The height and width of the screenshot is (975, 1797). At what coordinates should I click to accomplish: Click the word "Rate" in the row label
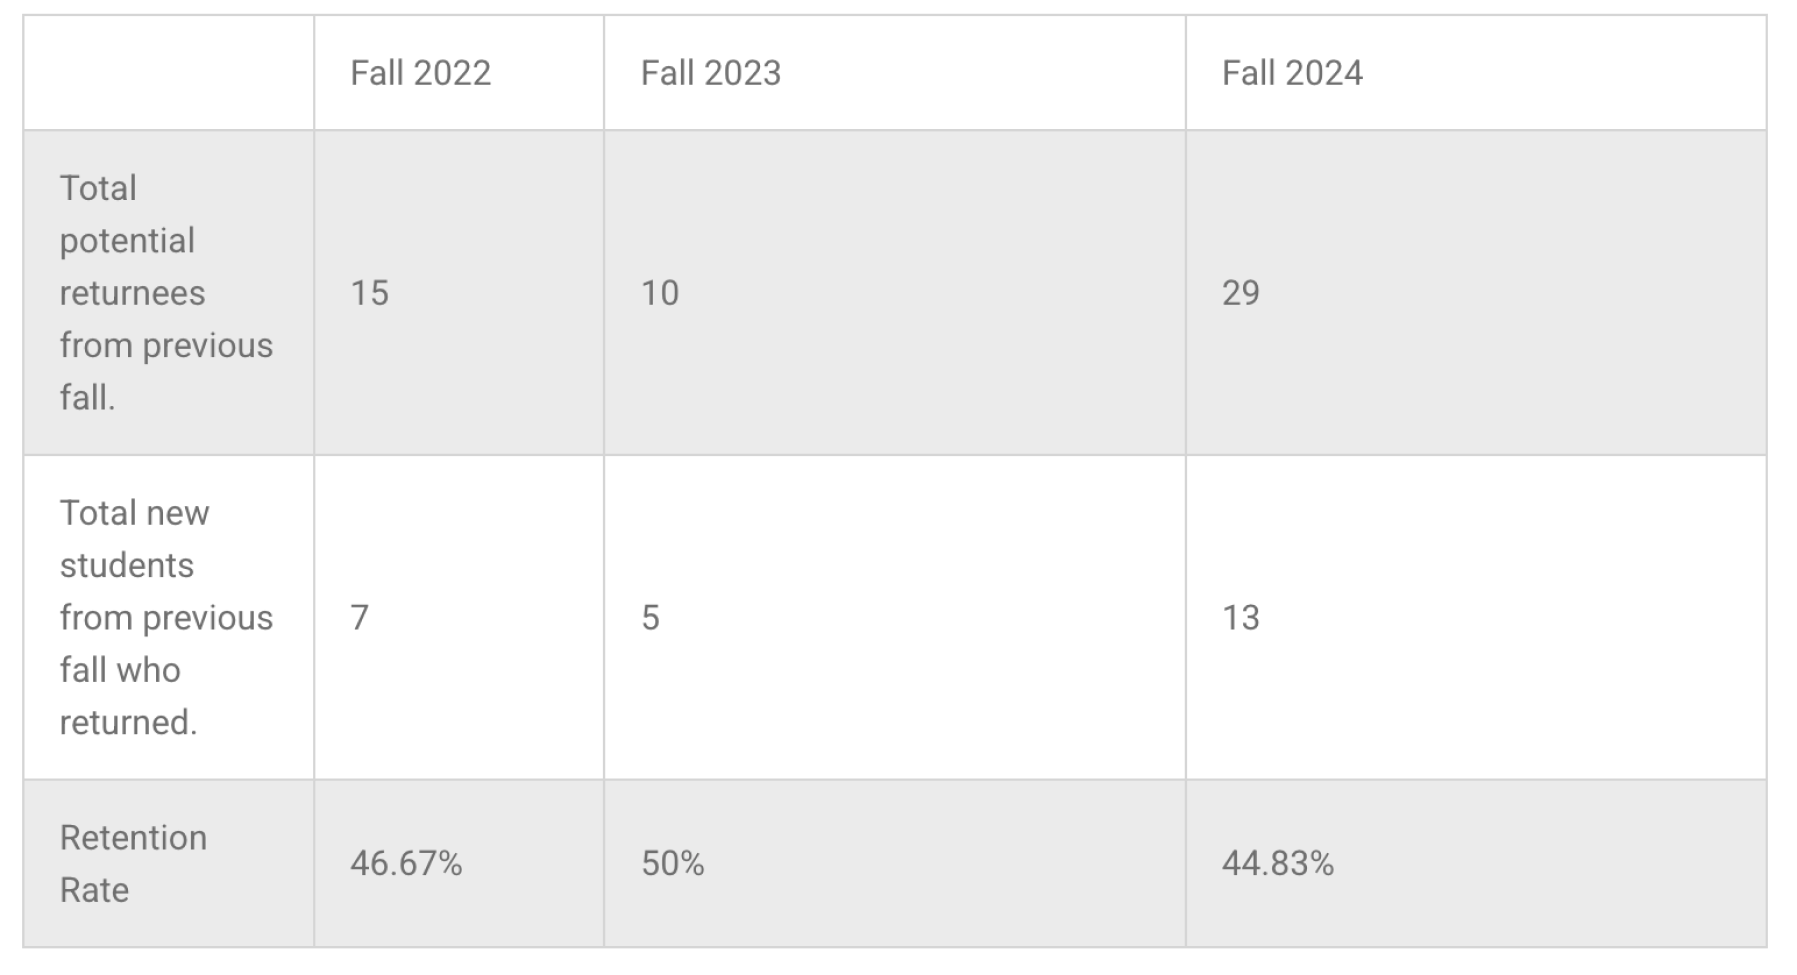coord(94,890)
